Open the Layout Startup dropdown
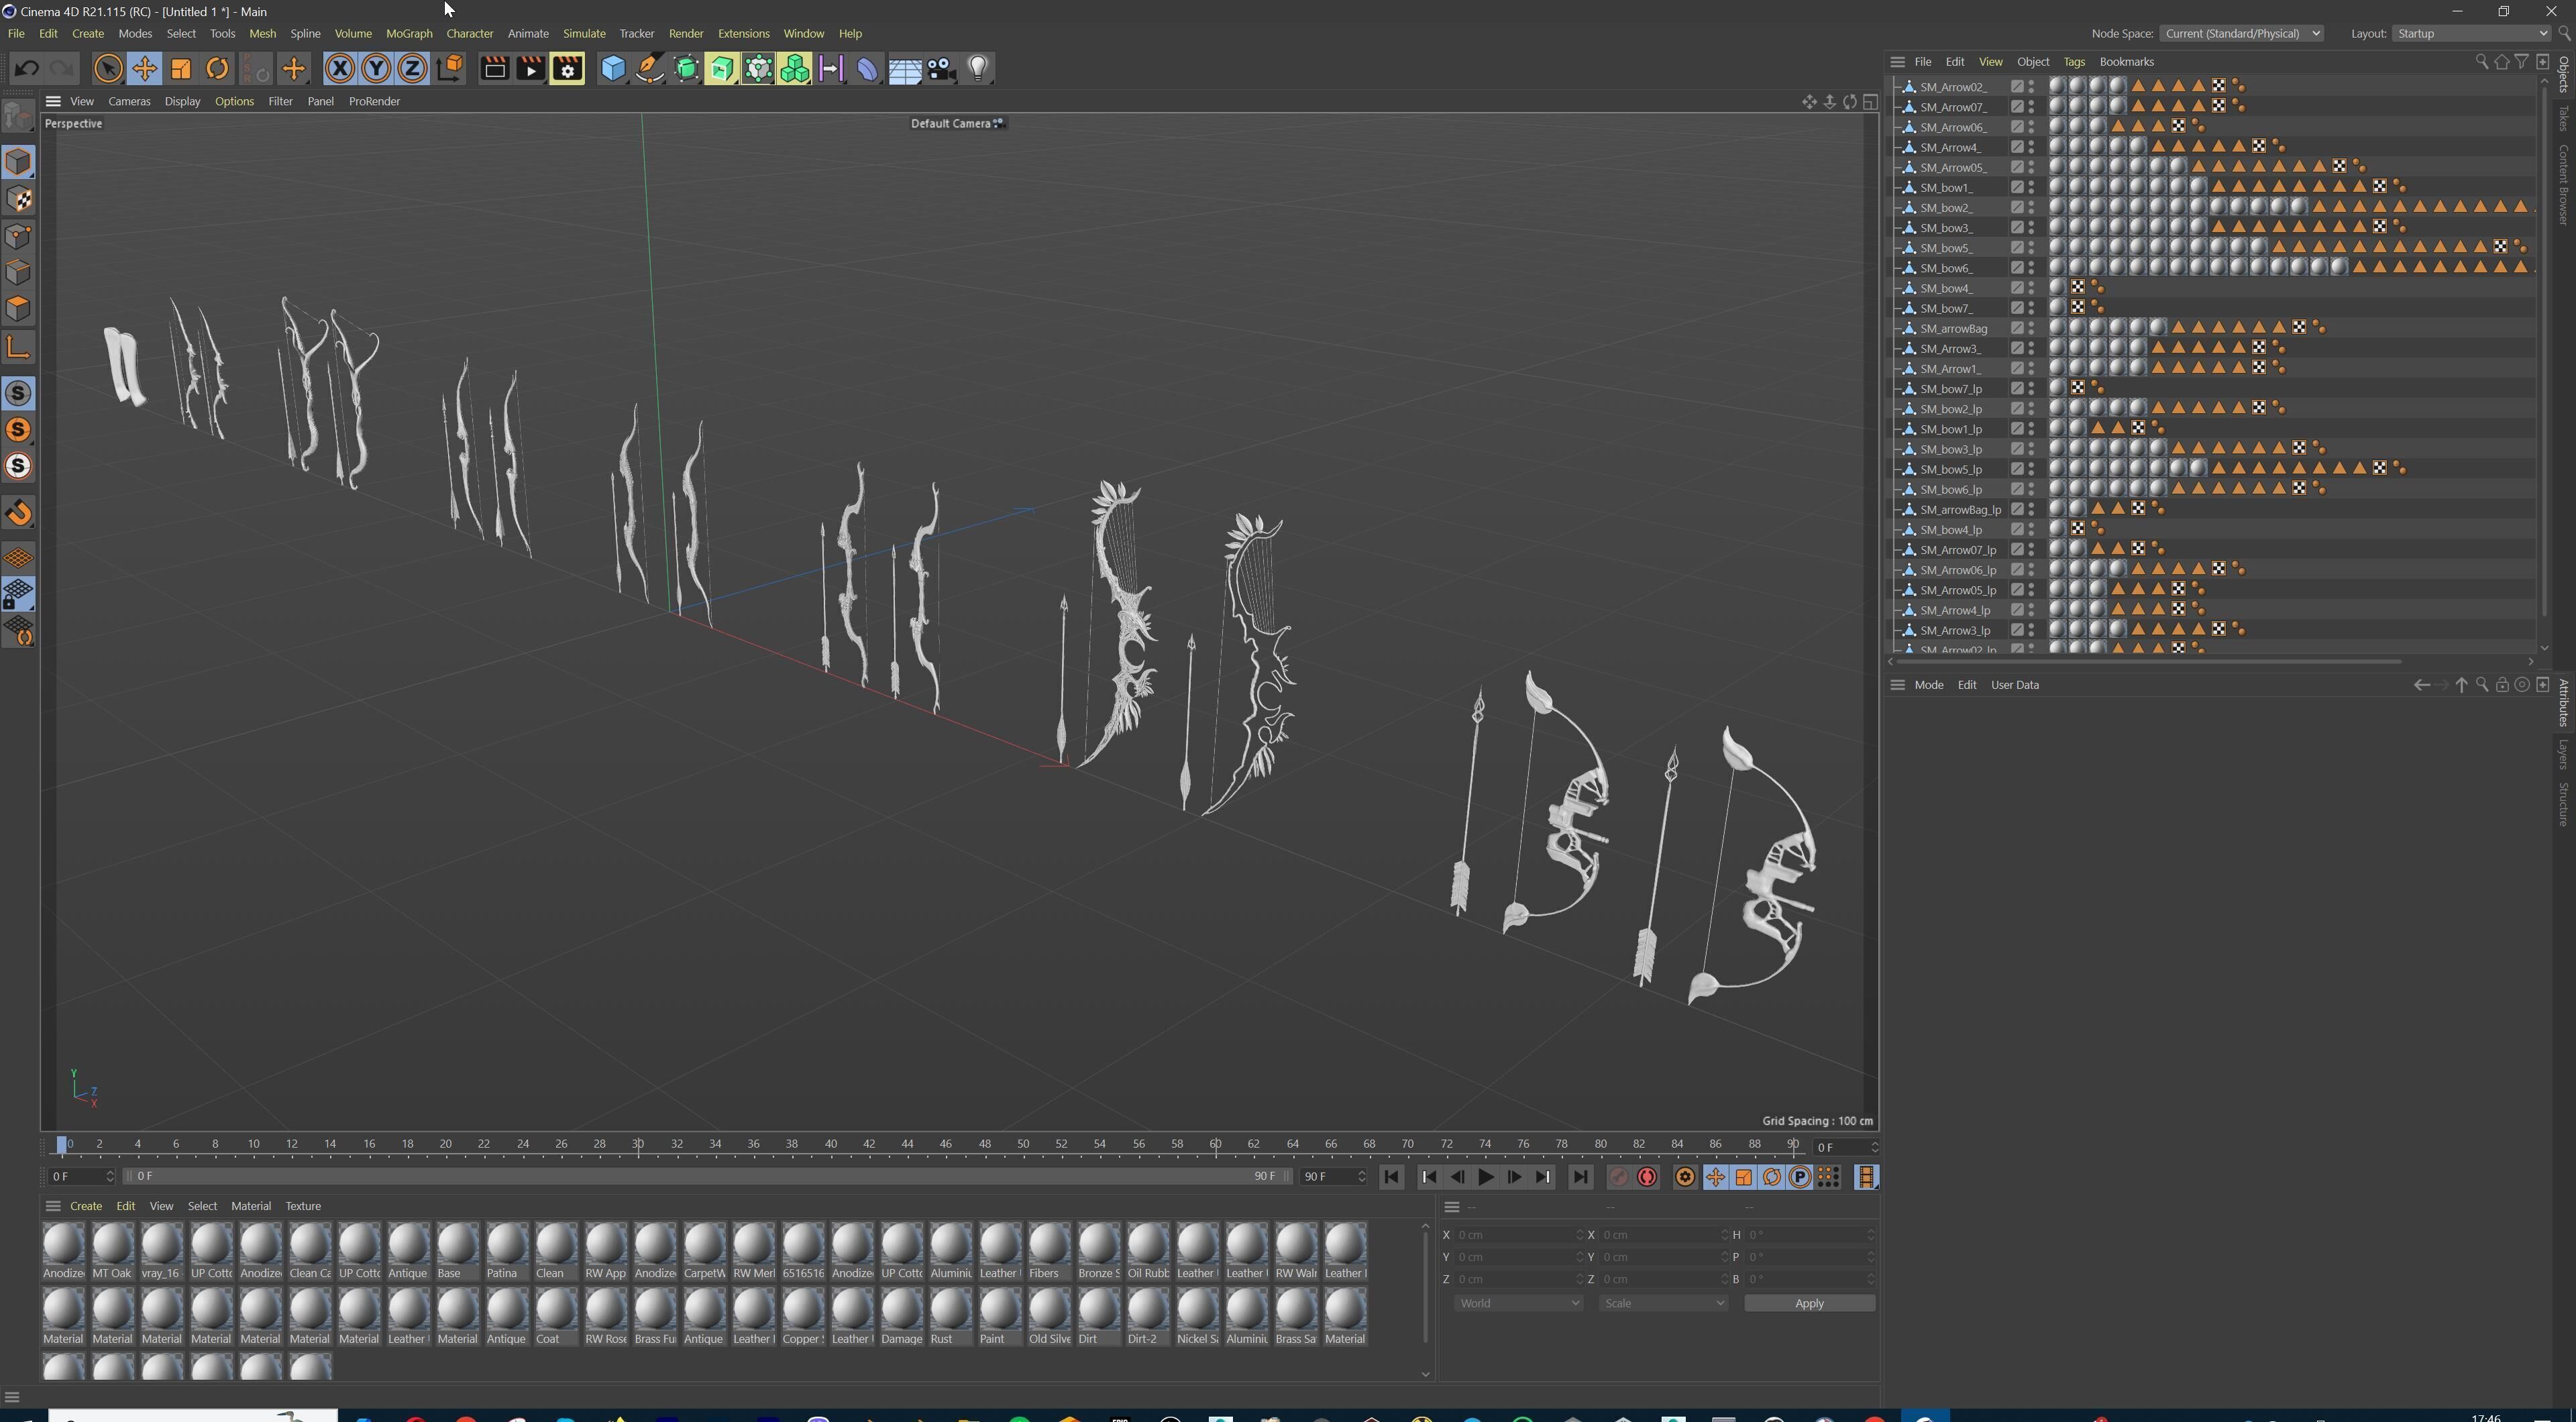The width and height of the screenshot is (2576, 1422). click(2471, 34)
